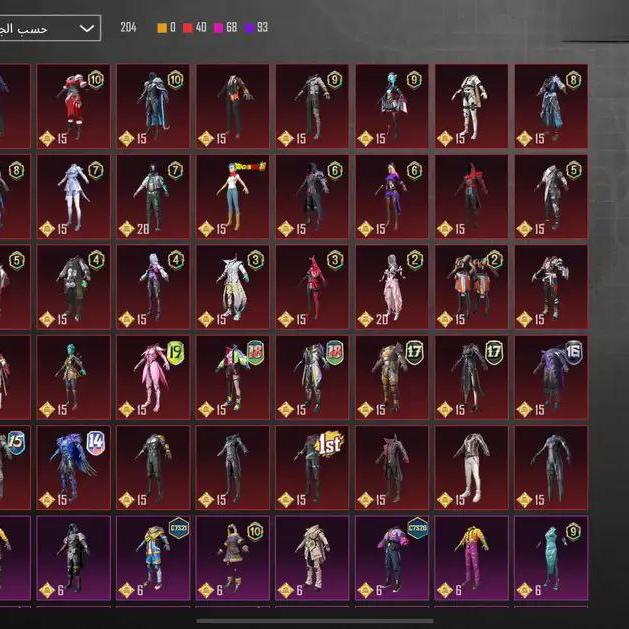Image resolution: width=629 pixels, height=629 pixels.
Task: Select the dark hooded armor costing 6
Action: tap(73, 558)
